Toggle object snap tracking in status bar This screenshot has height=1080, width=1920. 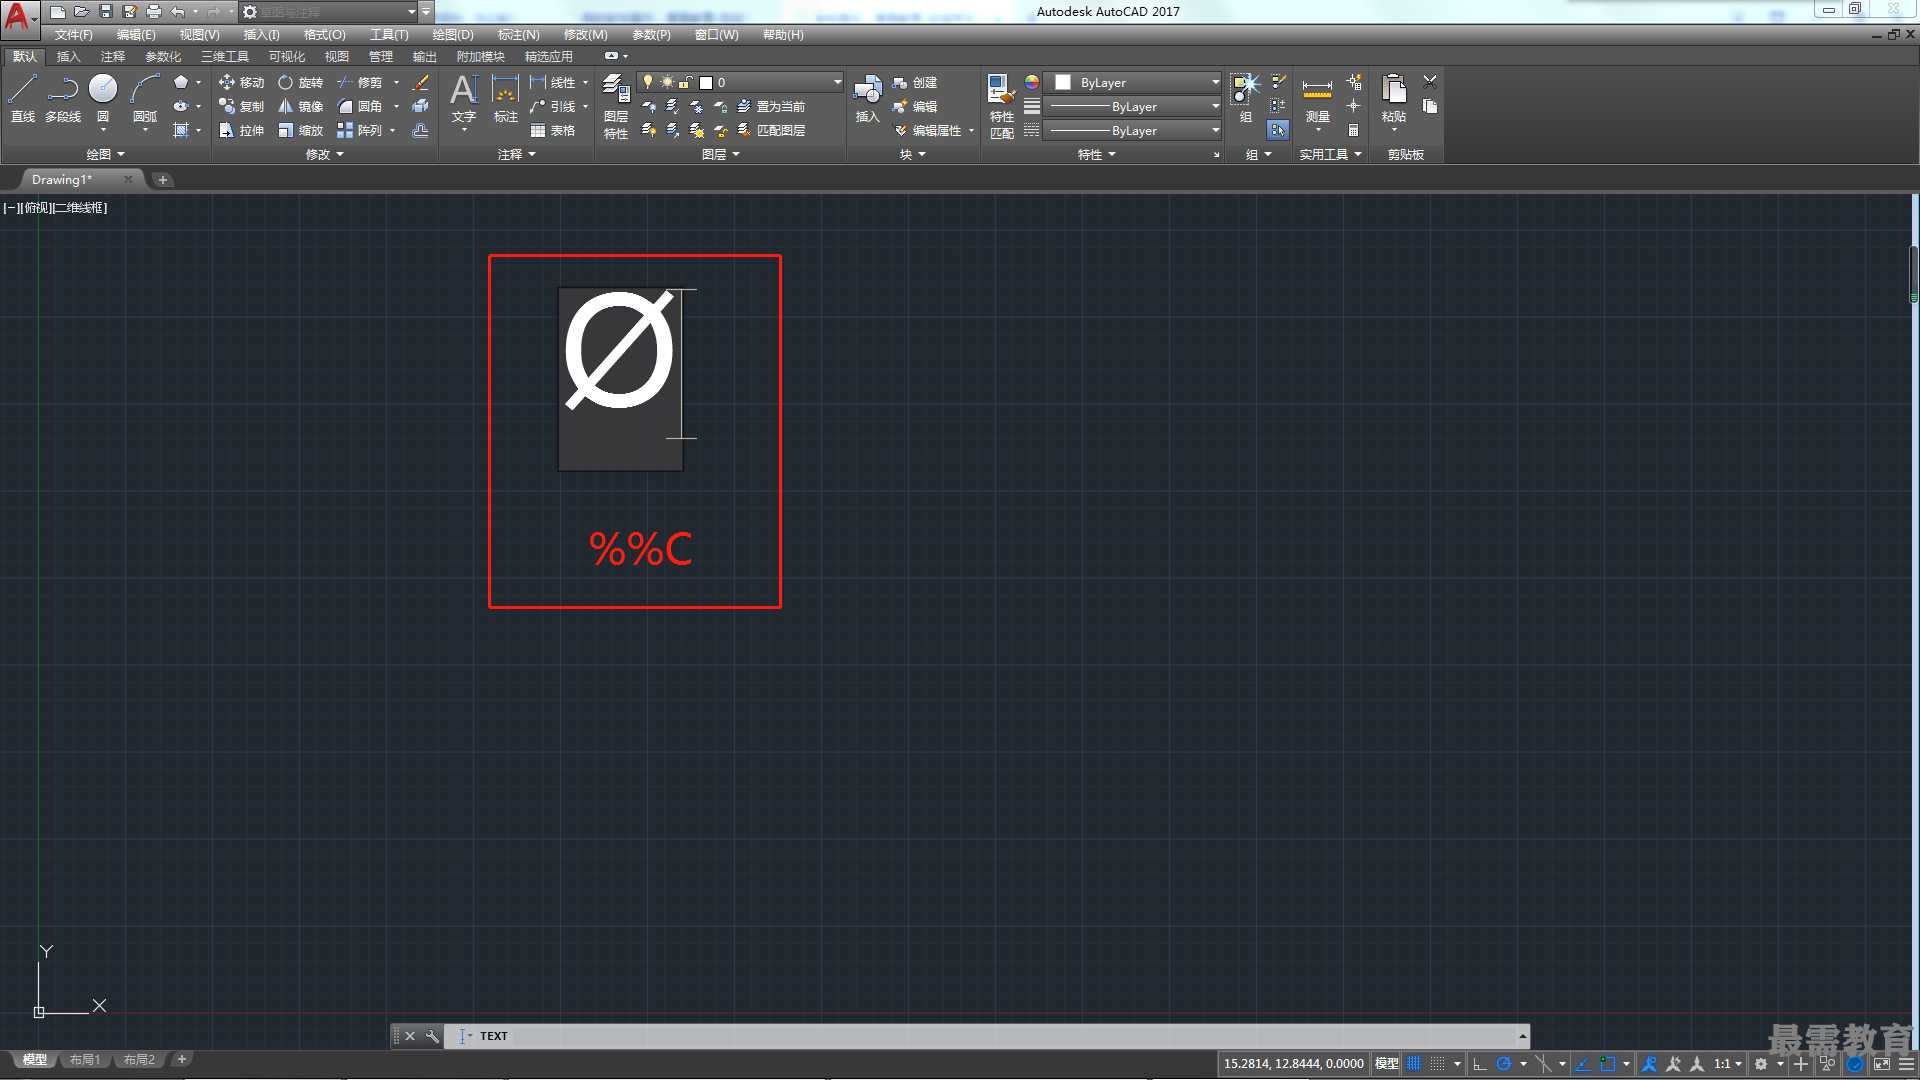coord(1583,1064)
